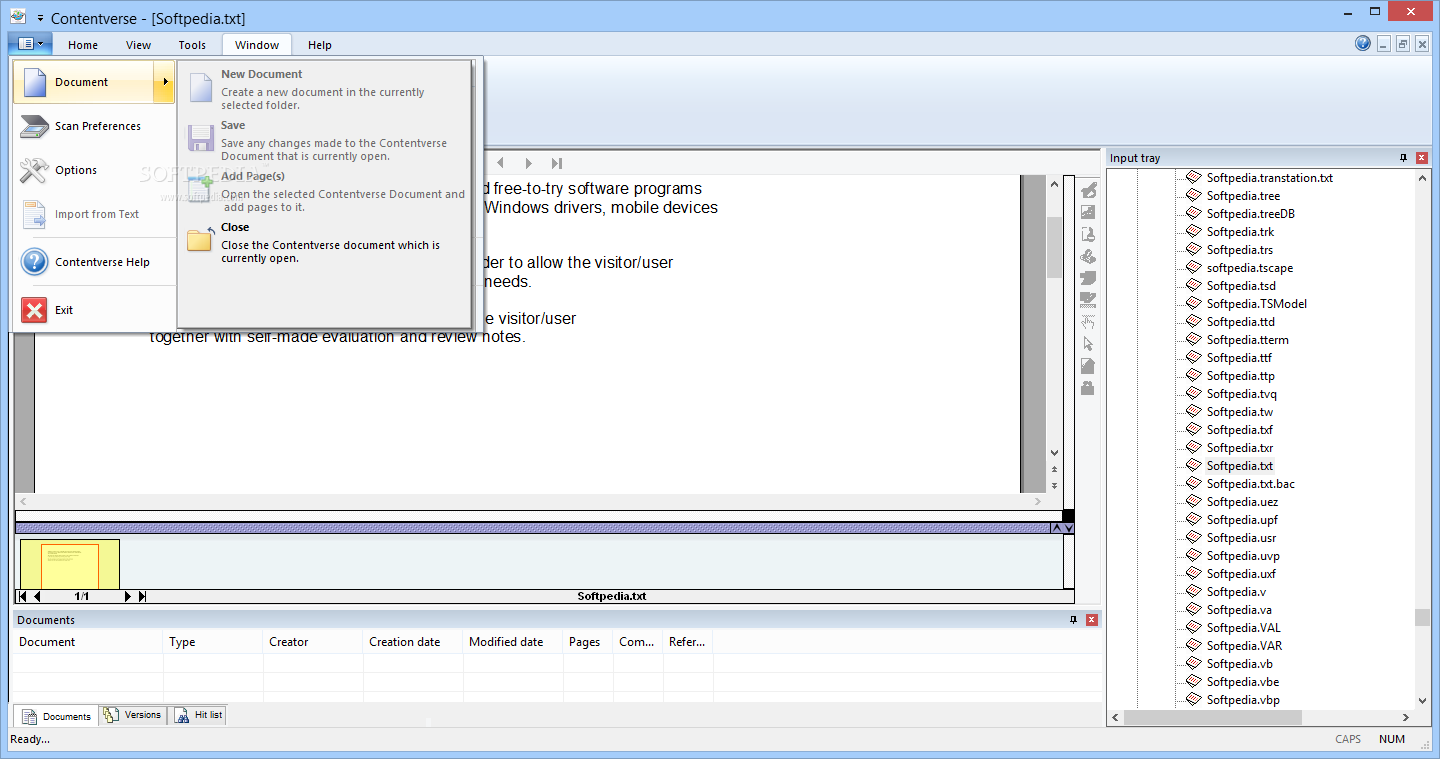Image resolution: width=1440 pixels, height=759 pixels.
Task: Select Softpedia.vbp in Input tray
Action: pyautogui.click(x=1243, y=700)
